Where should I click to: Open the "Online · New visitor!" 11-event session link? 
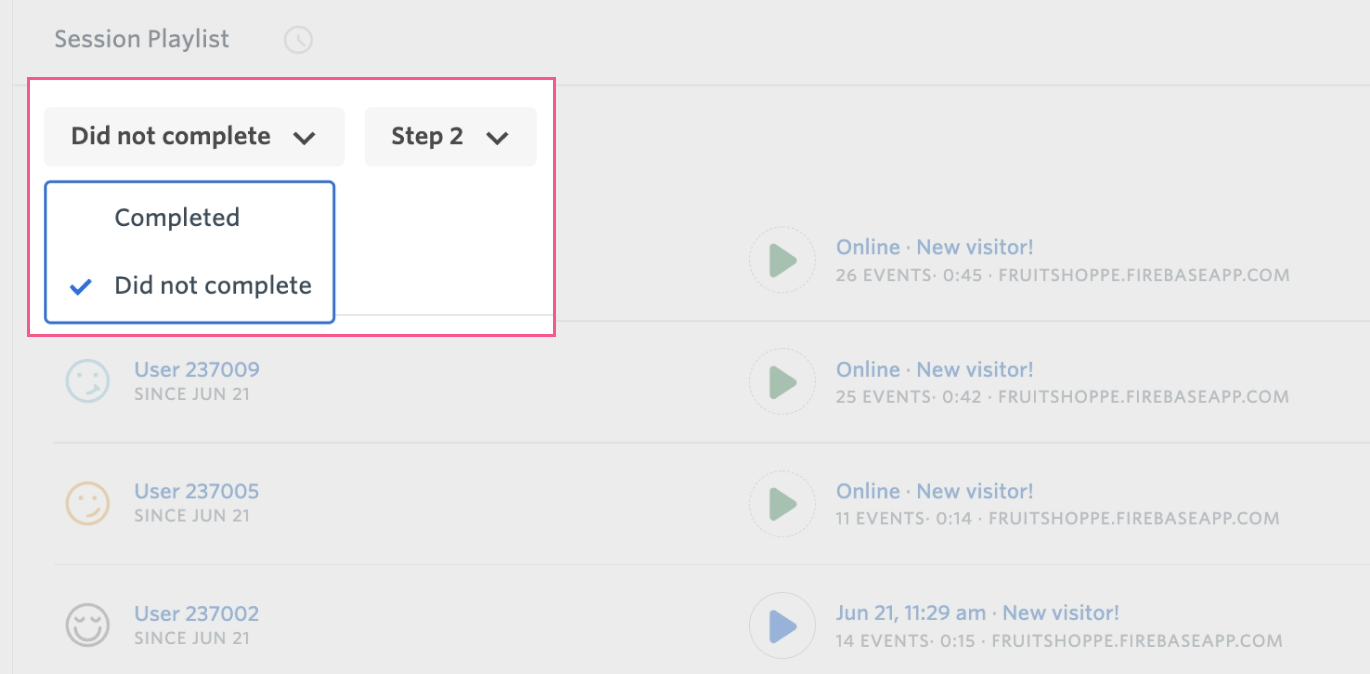click(x=934, y=492)
